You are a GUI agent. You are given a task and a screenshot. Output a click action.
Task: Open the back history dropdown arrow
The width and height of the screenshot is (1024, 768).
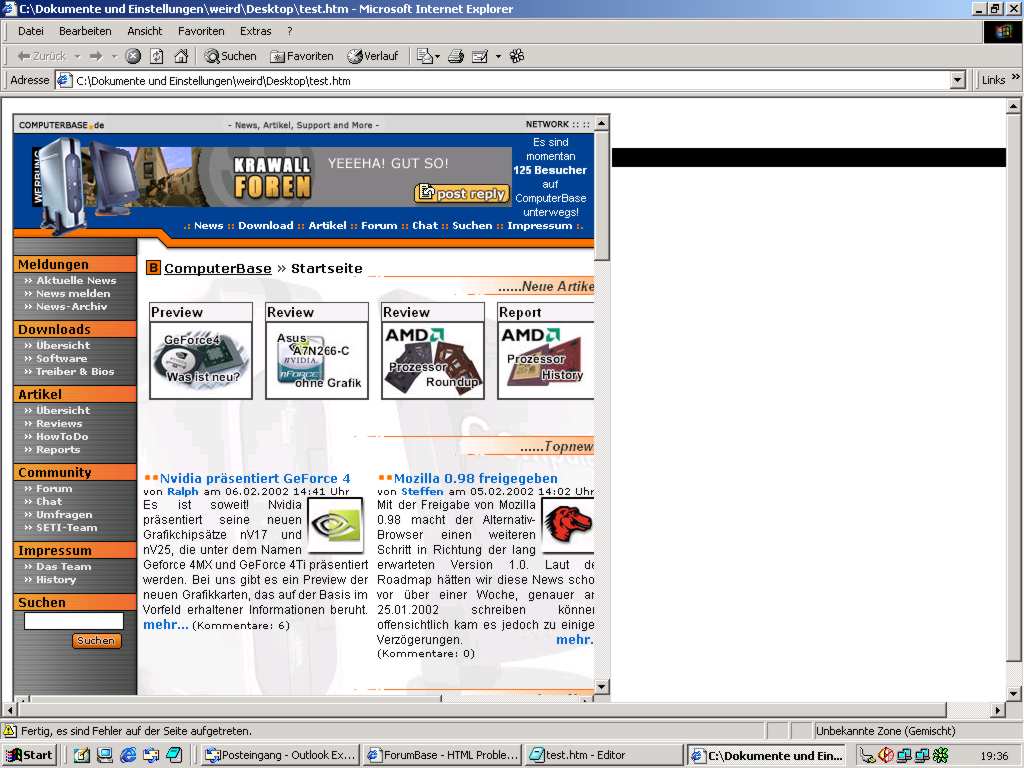point(77,57)
